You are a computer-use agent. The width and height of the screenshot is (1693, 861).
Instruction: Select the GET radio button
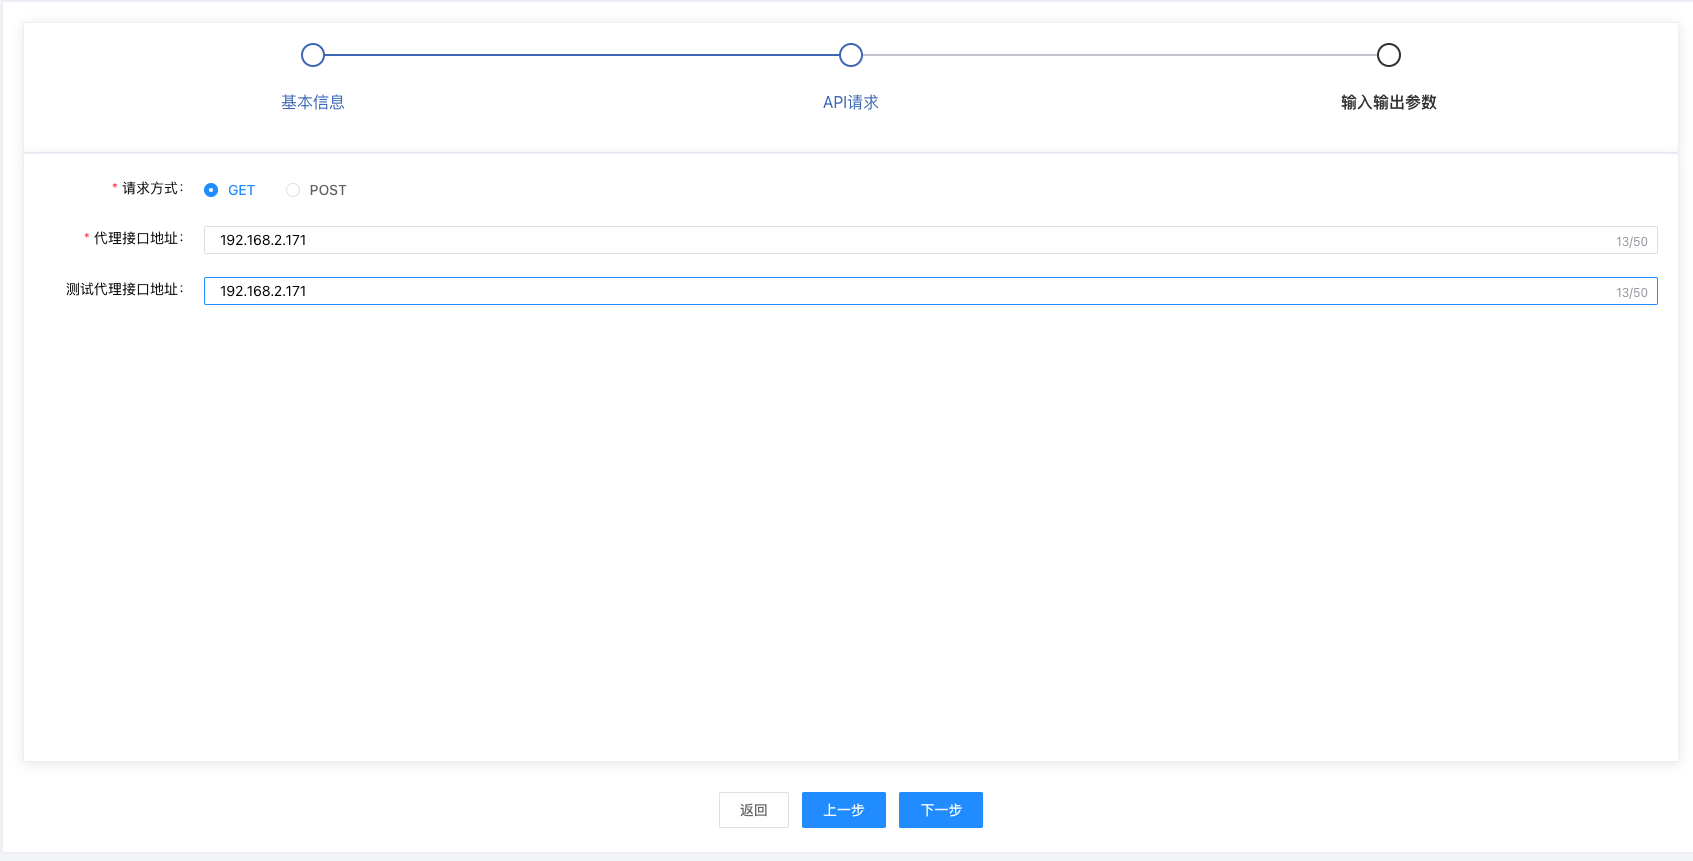211,190
